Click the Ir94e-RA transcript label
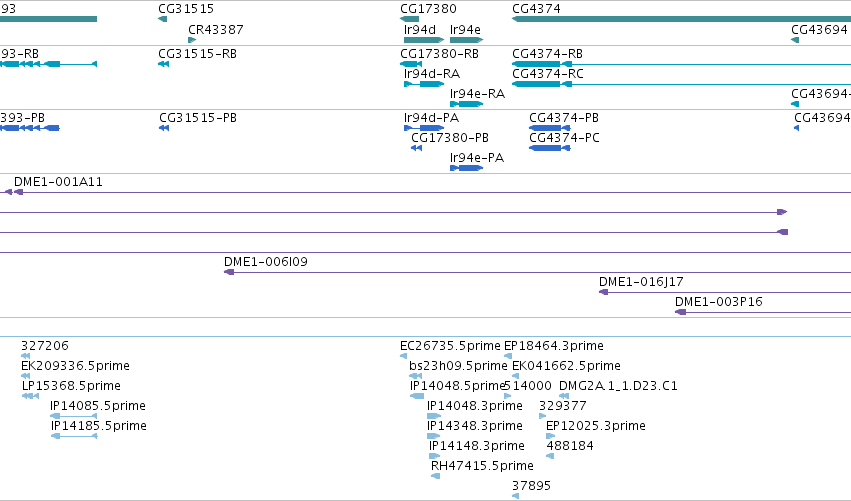The image size is (851, 501). pyautogui.click(x=477, y=94)
